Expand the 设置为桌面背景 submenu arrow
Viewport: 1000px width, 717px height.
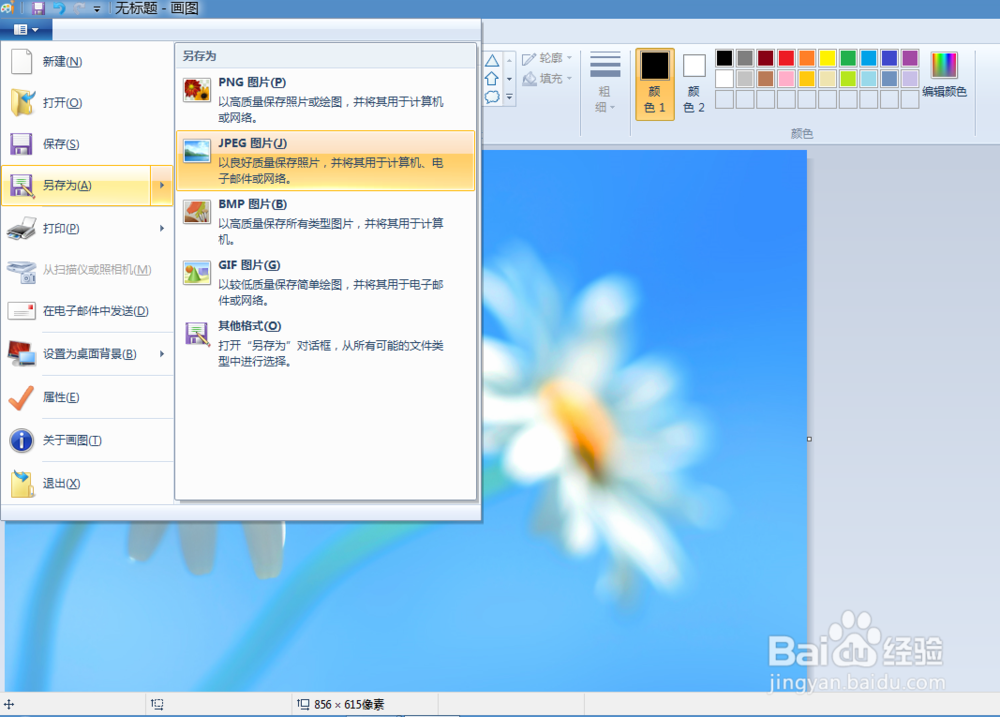162,353
